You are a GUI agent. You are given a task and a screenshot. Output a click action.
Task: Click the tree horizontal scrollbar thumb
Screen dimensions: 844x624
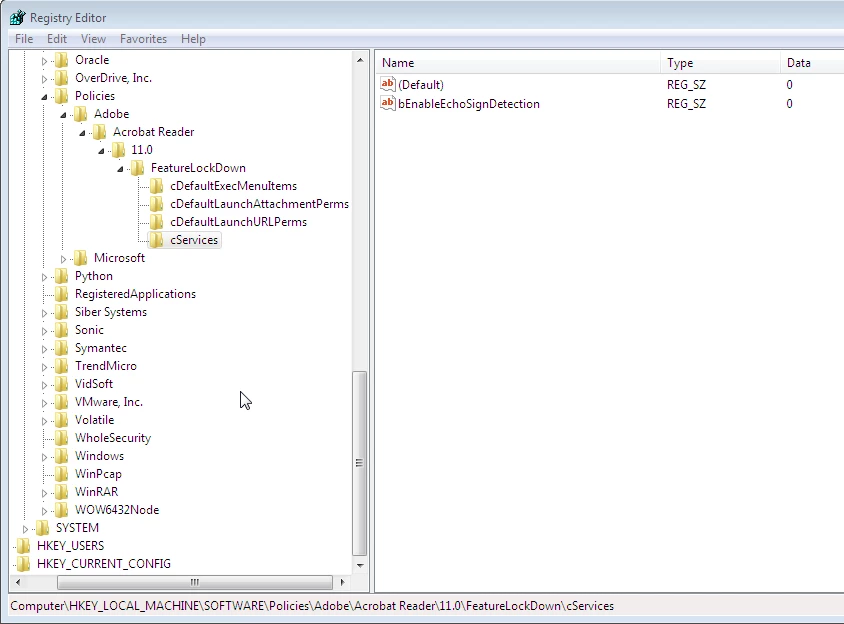coord(195,582)
